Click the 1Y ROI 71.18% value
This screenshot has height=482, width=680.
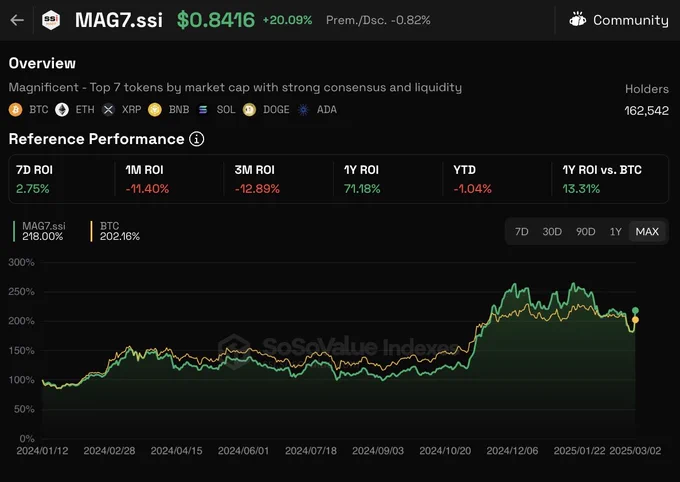[362, 189]
